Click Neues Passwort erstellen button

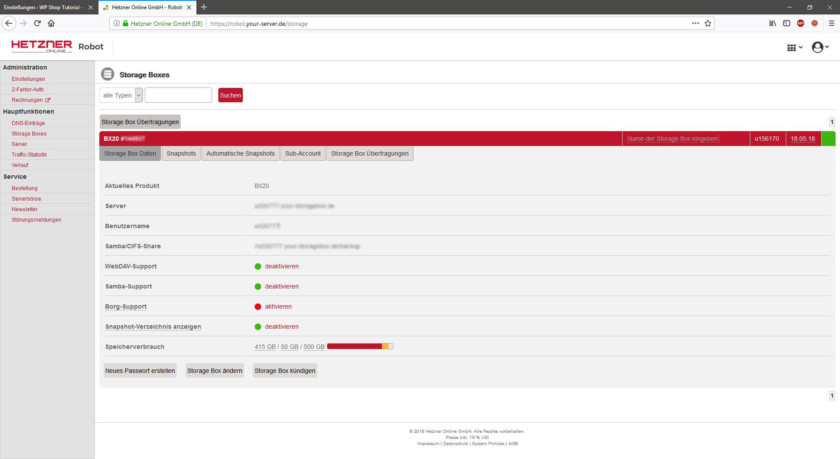tap(140, 370)
